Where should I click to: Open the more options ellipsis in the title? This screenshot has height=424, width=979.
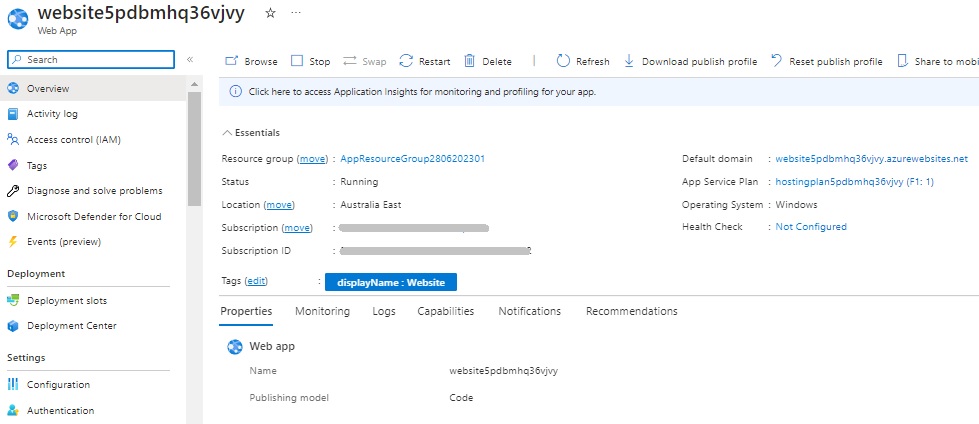[x=296, y=13]
